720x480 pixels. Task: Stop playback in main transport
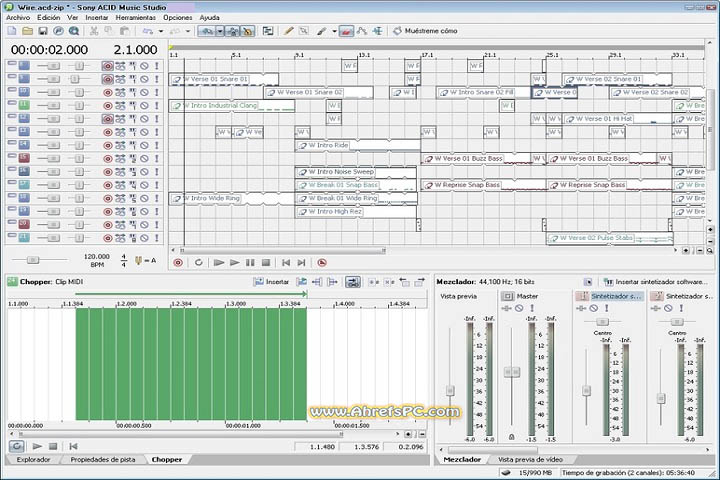tap(265, 263)
